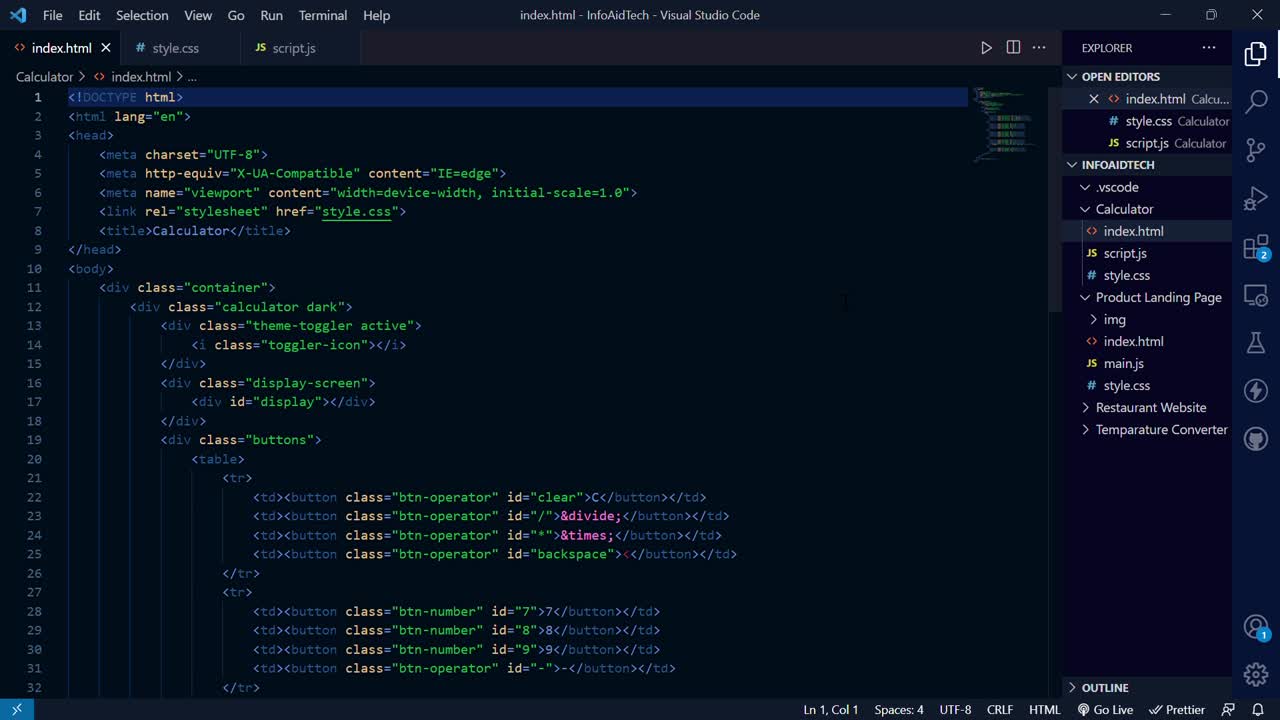Screen dimensions: 1280x720
Task: Click the Go Live server button
Action: (x=1105, y=709)
